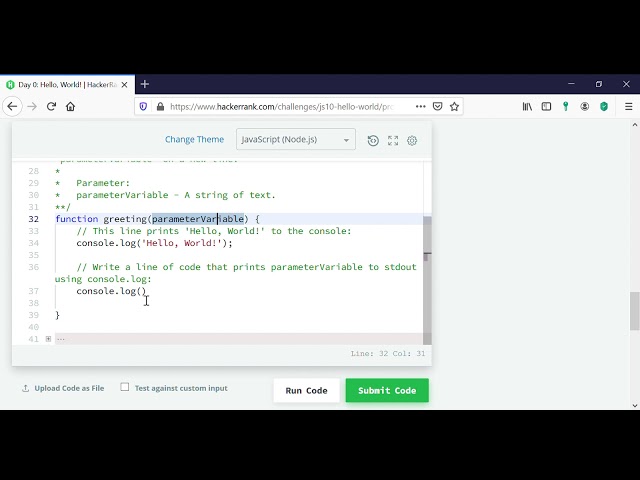Toggle the sidebar view icon
Screen dimensions: 640x480
546,107
